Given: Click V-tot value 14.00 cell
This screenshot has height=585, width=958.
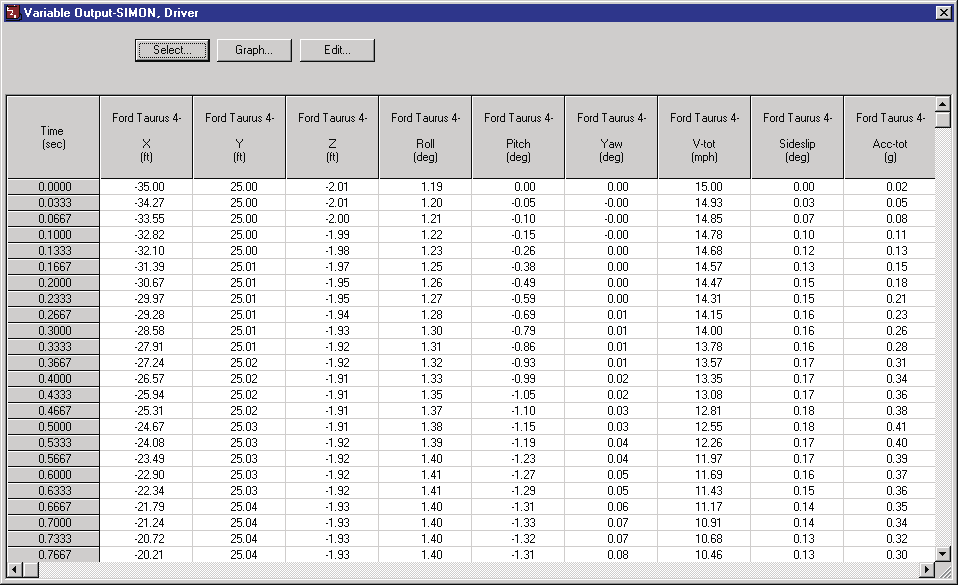Looking at the screenshot, I should point(704,331).
